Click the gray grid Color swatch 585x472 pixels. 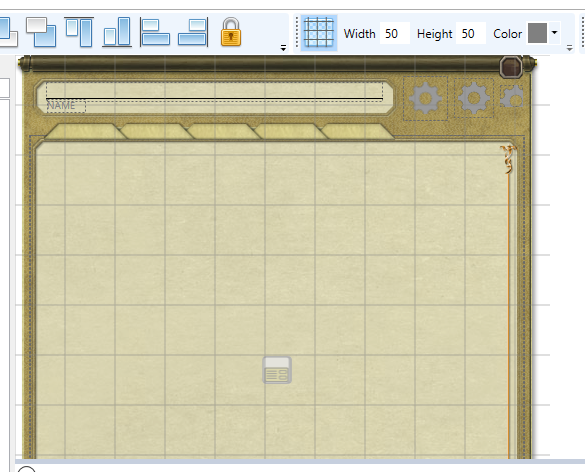pyautogui.click(x=537, y=33)
